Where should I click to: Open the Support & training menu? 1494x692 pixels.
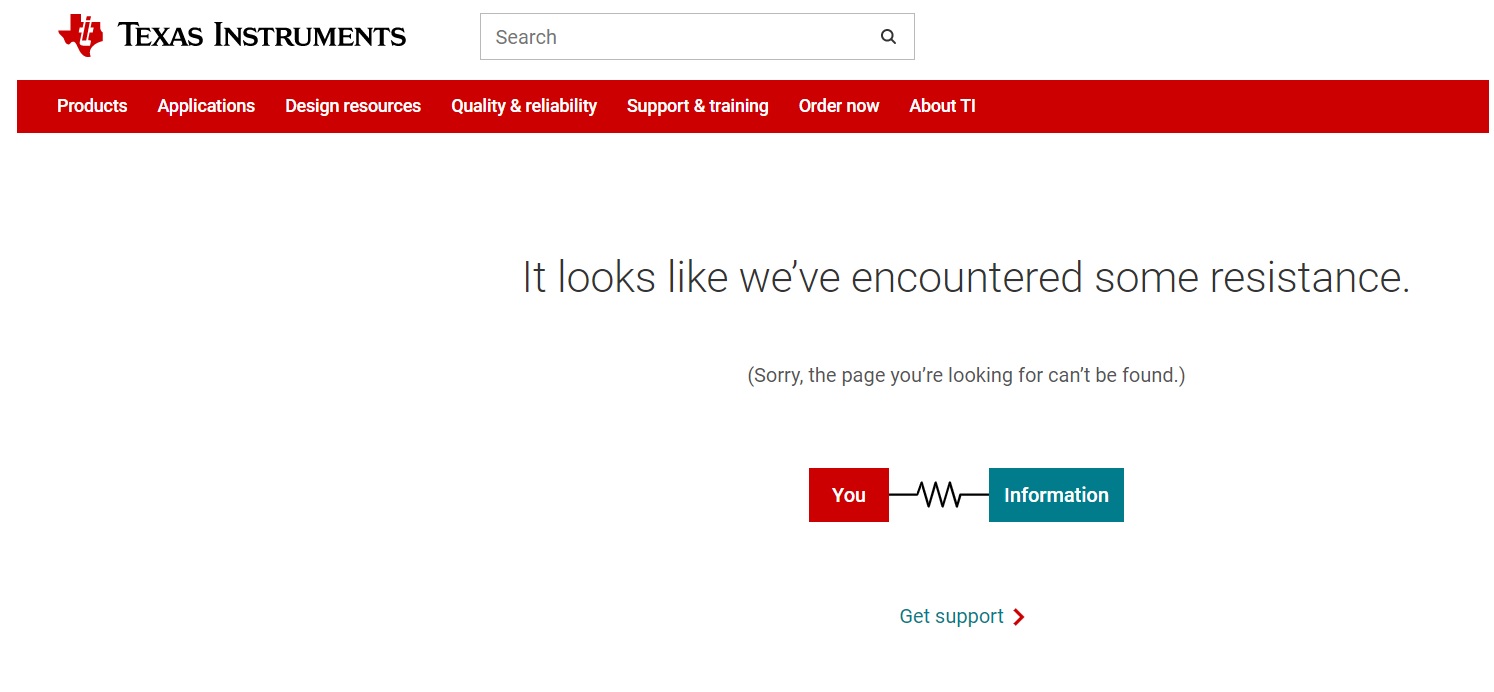pyautogui.click(x=698, y=106)
